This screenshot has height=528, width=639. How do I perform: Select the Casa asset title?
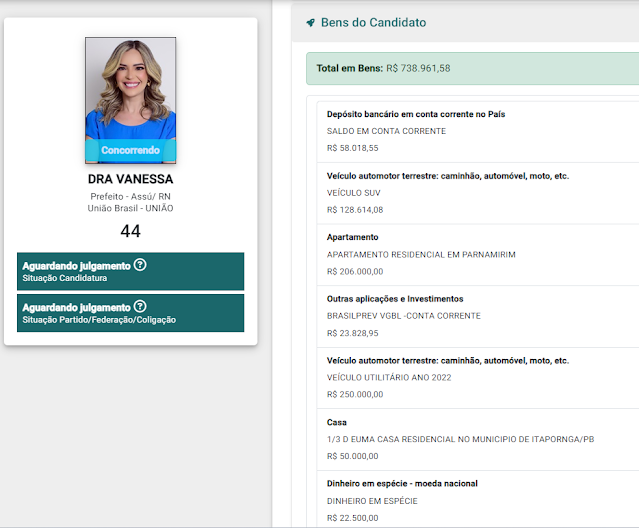(337, 422)
